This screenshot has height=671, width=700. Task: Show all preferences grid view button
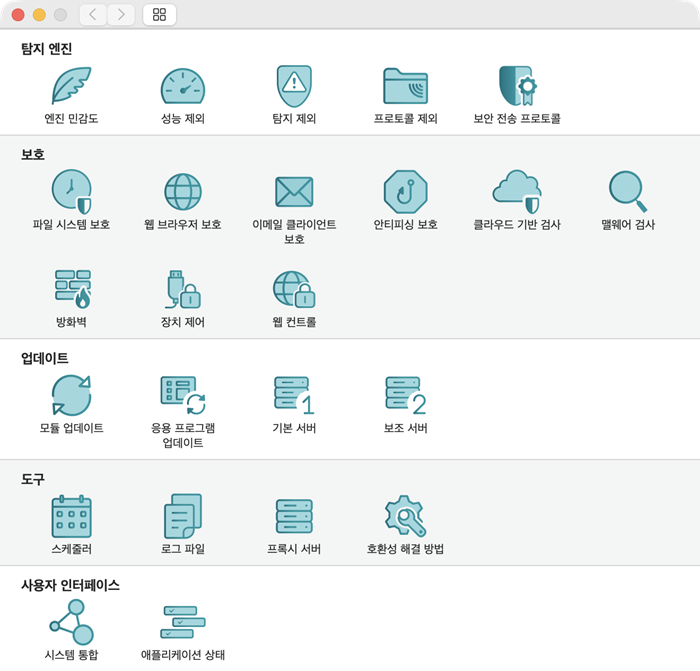159,15
